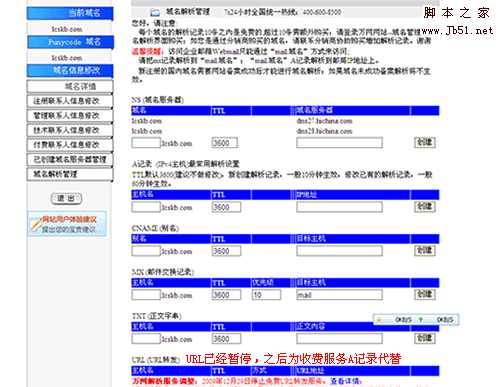Viewport: 500px width, 387px height.
Task: Open 已创建域名服务器管理 in sidebar
Action: 70,160
